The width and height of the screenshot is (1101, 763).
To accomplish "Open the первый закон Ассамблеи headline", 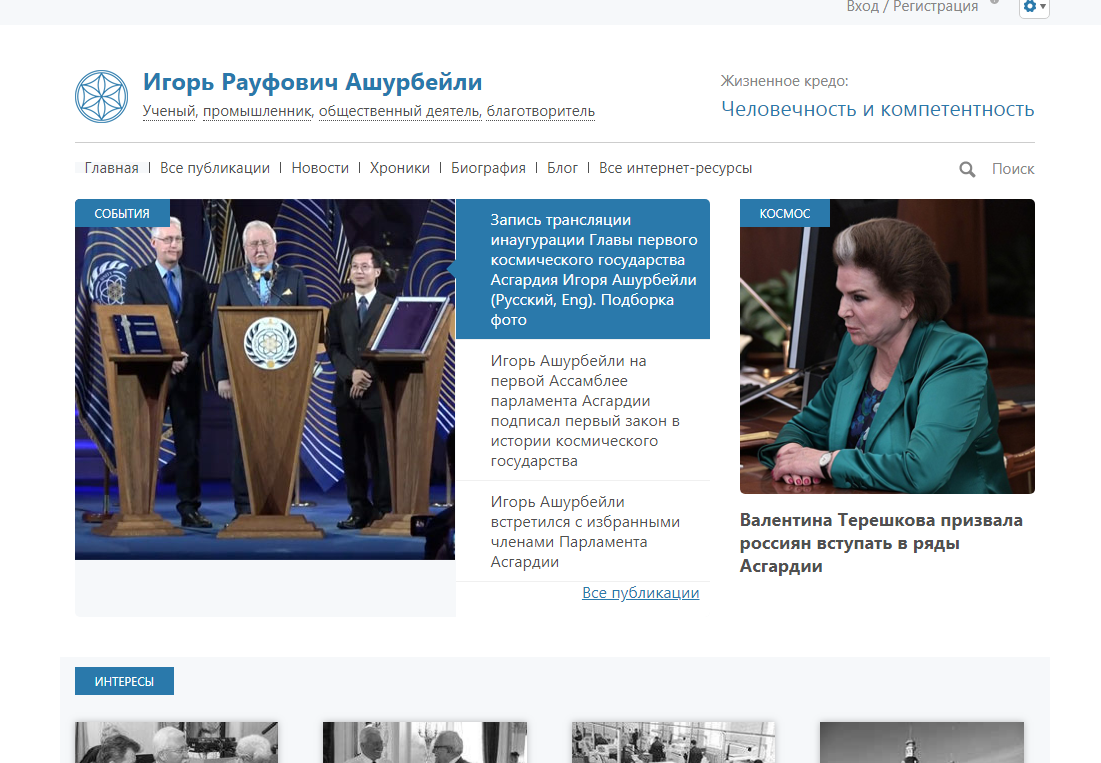I will pyautogui.click(x=583, y=411).
